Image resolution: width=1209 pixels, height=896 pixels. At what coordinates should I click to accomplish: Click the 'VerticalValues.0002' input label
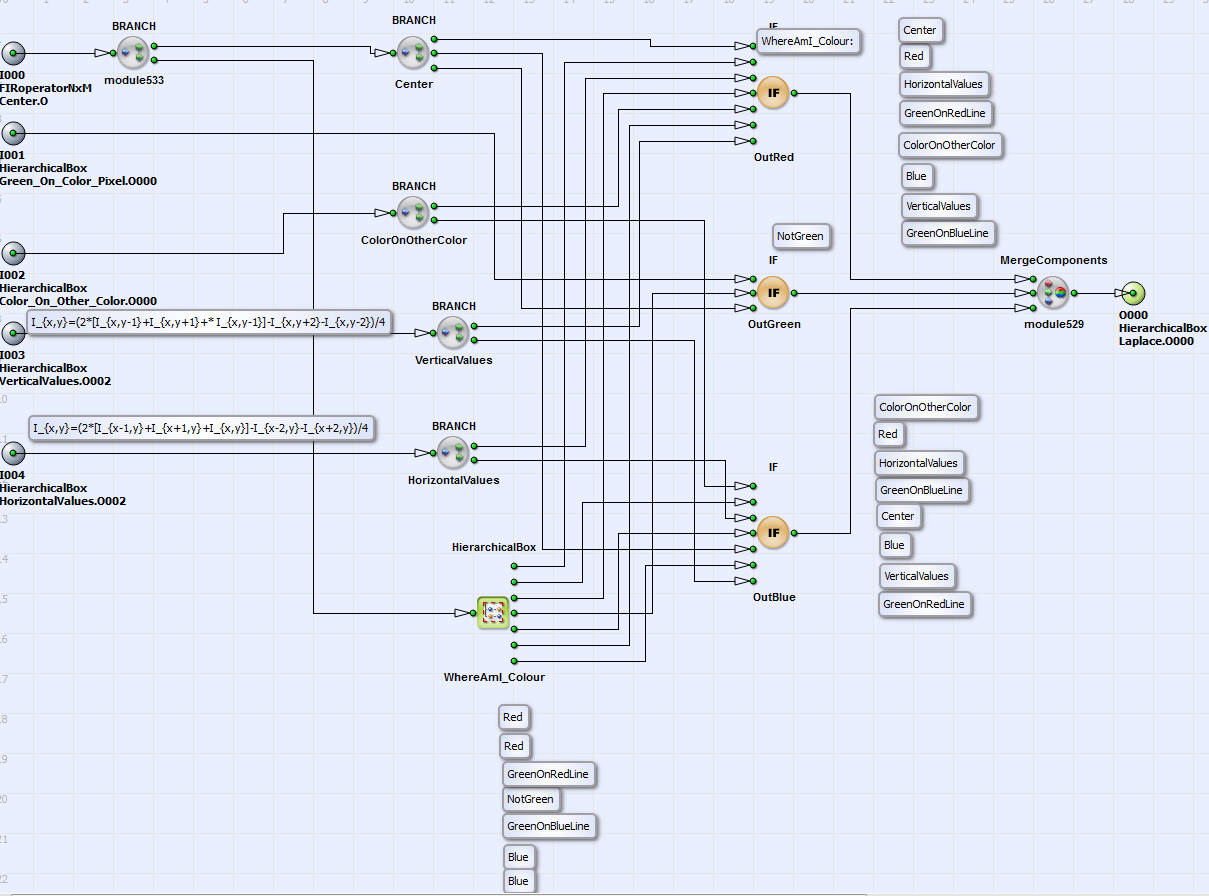coord(55,381)
